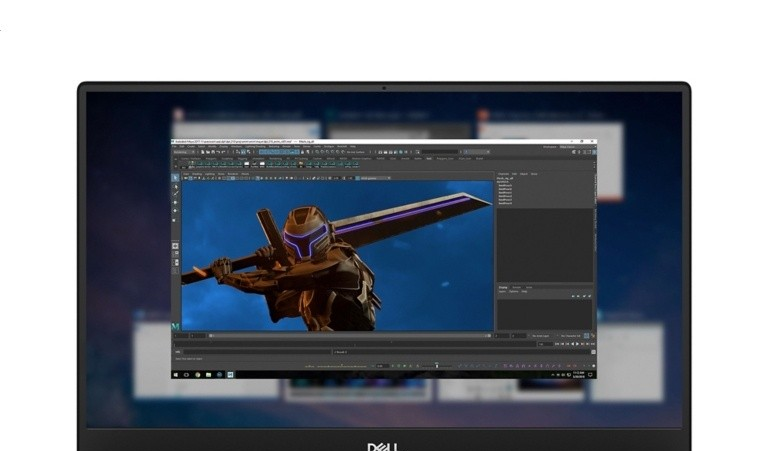
Task: Click the play forwards playback button
Action: (x=578, y=344)
